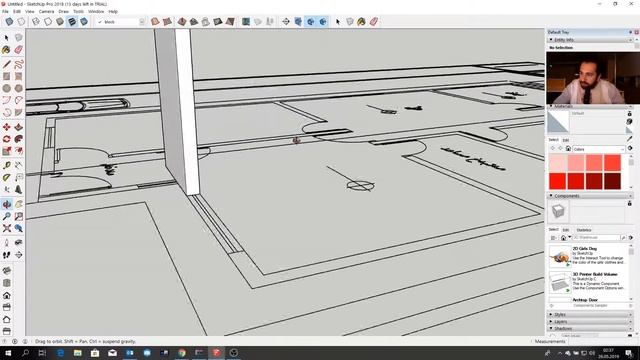Open the Draw menu

pos(64,11)
